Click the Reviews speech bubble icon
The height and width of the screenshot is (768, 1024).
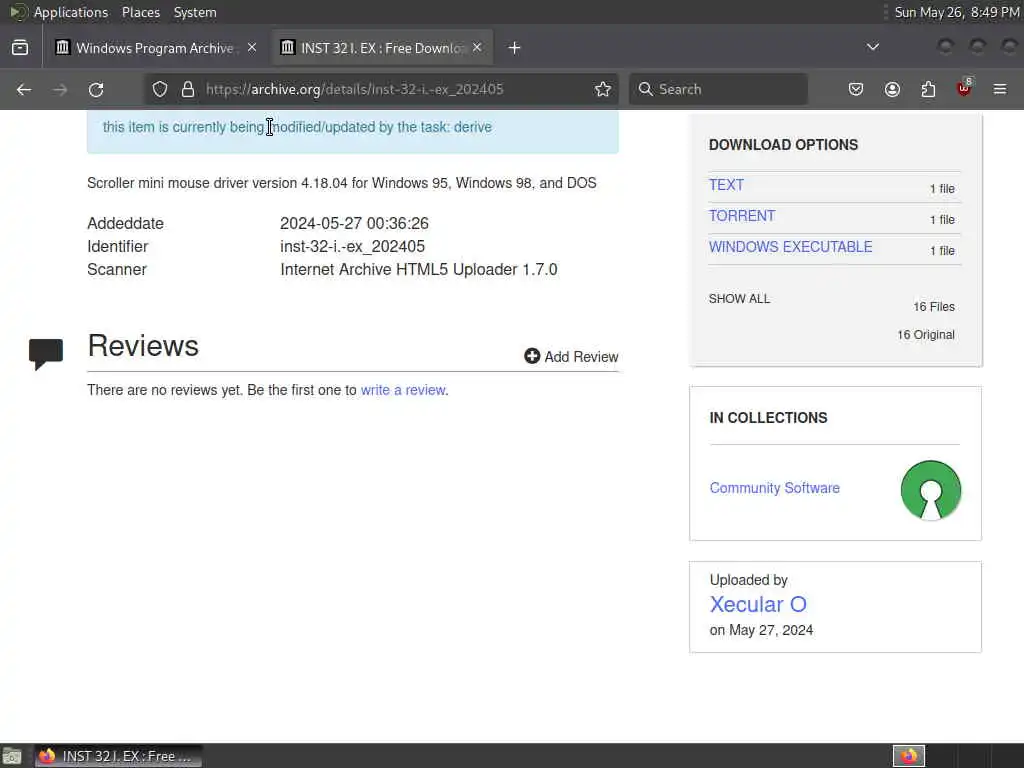pyautogui.click(x=46, y=354)
